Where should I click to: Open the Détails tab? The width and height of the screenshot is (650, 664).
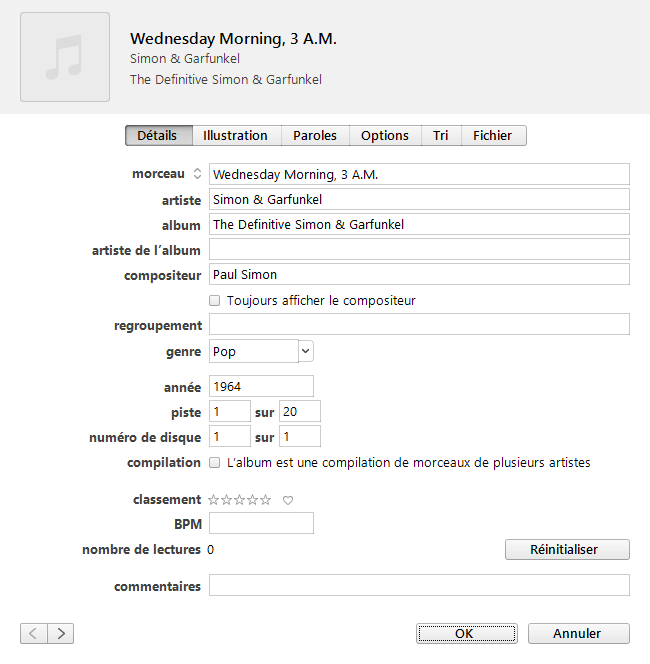[x=159, y=136]
